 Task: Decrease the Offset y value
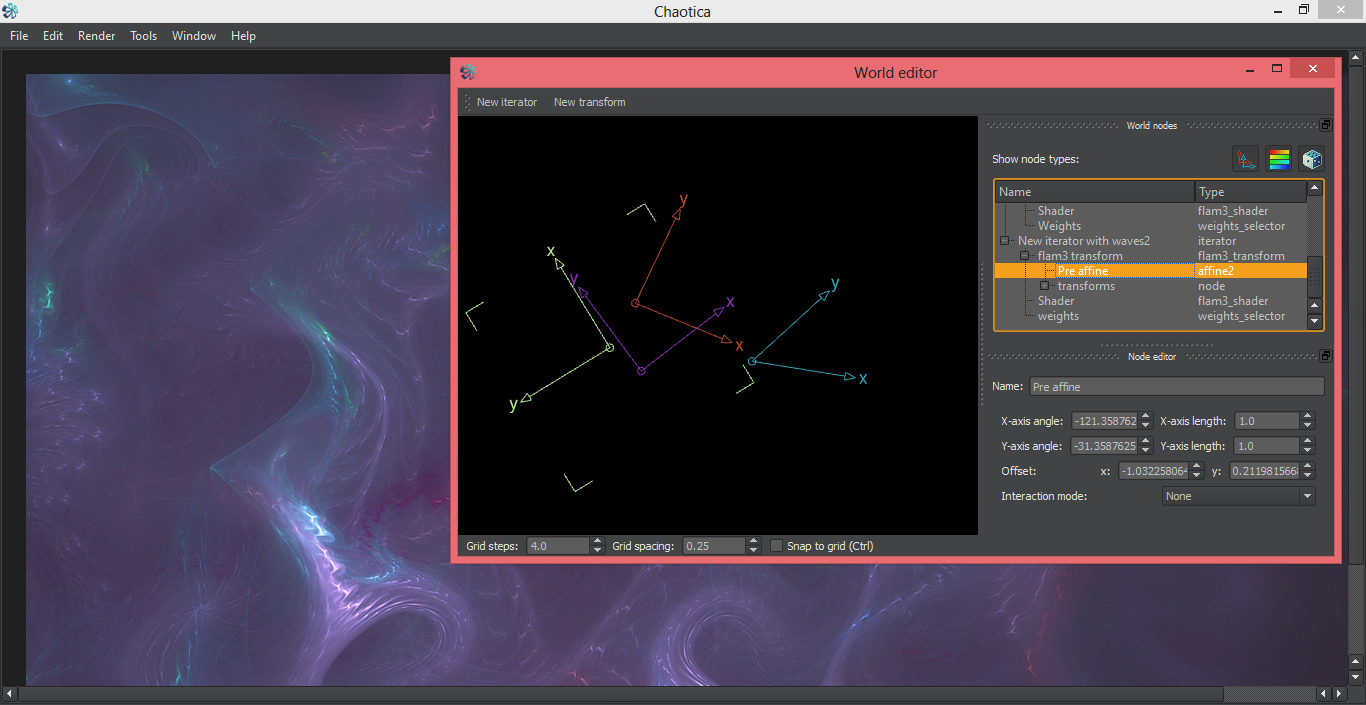pos(1308,476)
